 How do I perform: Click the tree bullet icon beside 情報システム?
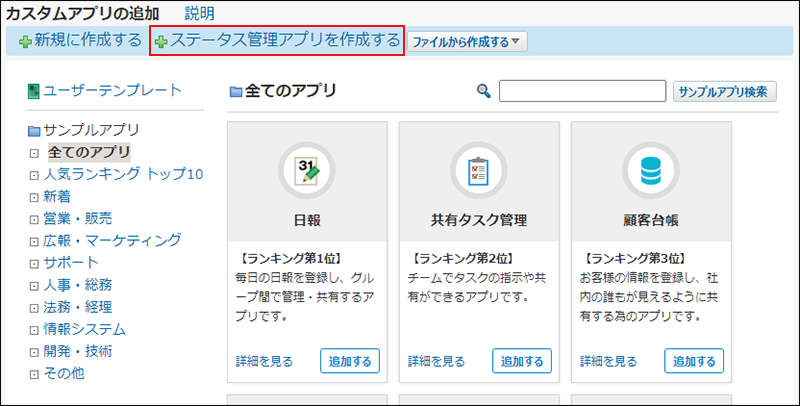(34, 330)
